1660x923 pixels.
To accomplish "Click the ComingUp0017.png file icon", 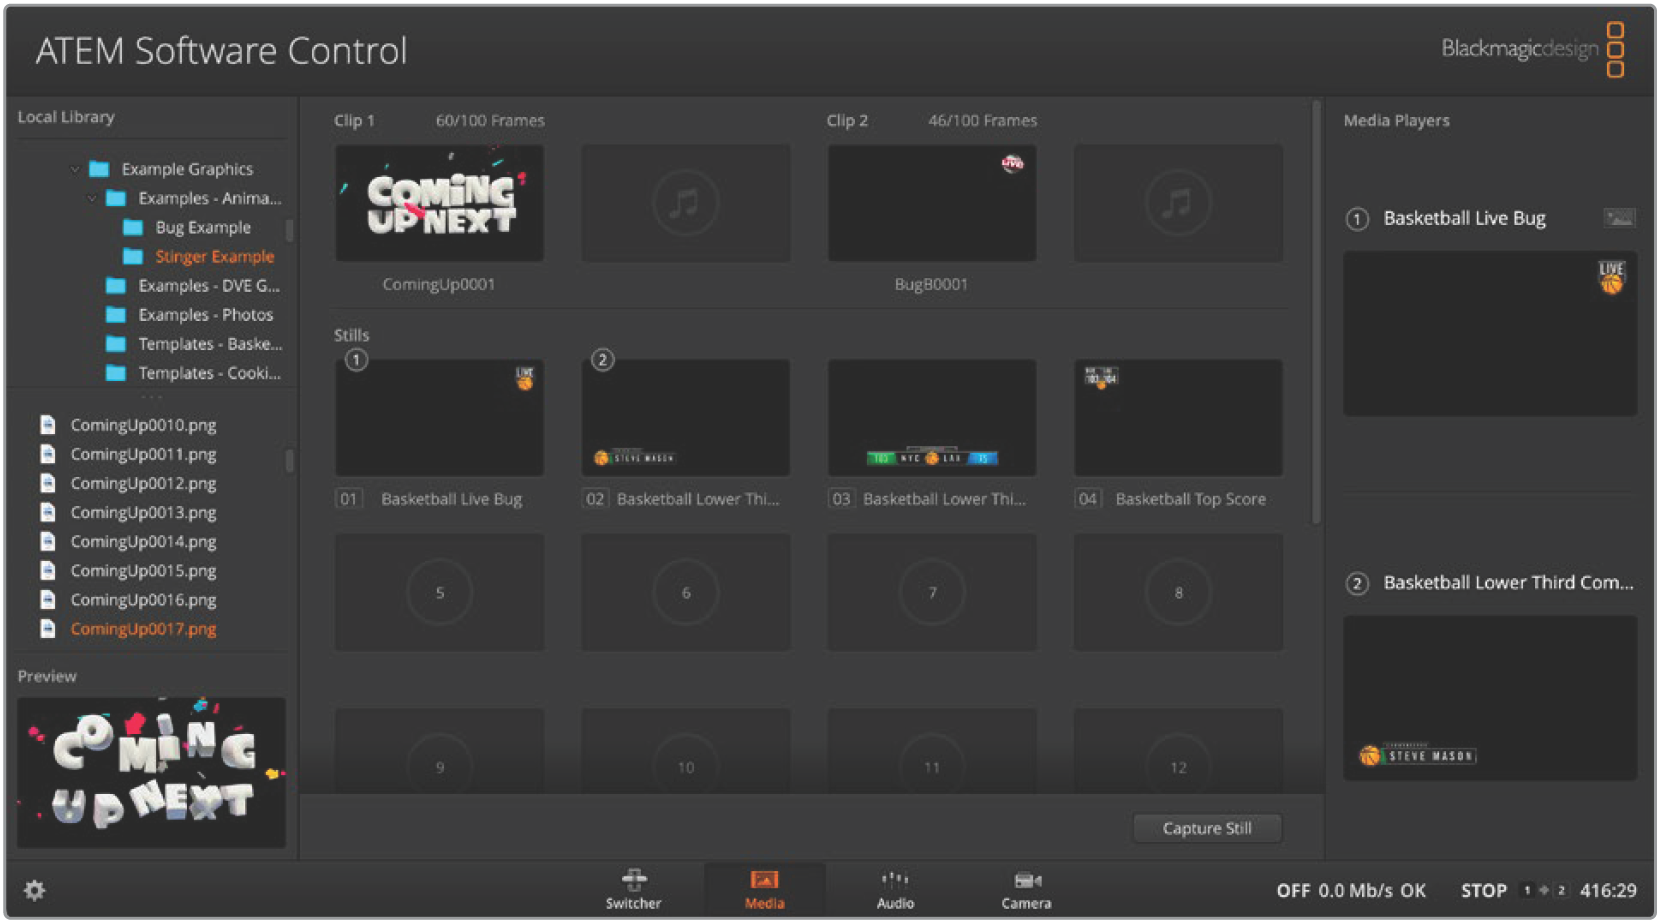I will [x=47, y=628].
